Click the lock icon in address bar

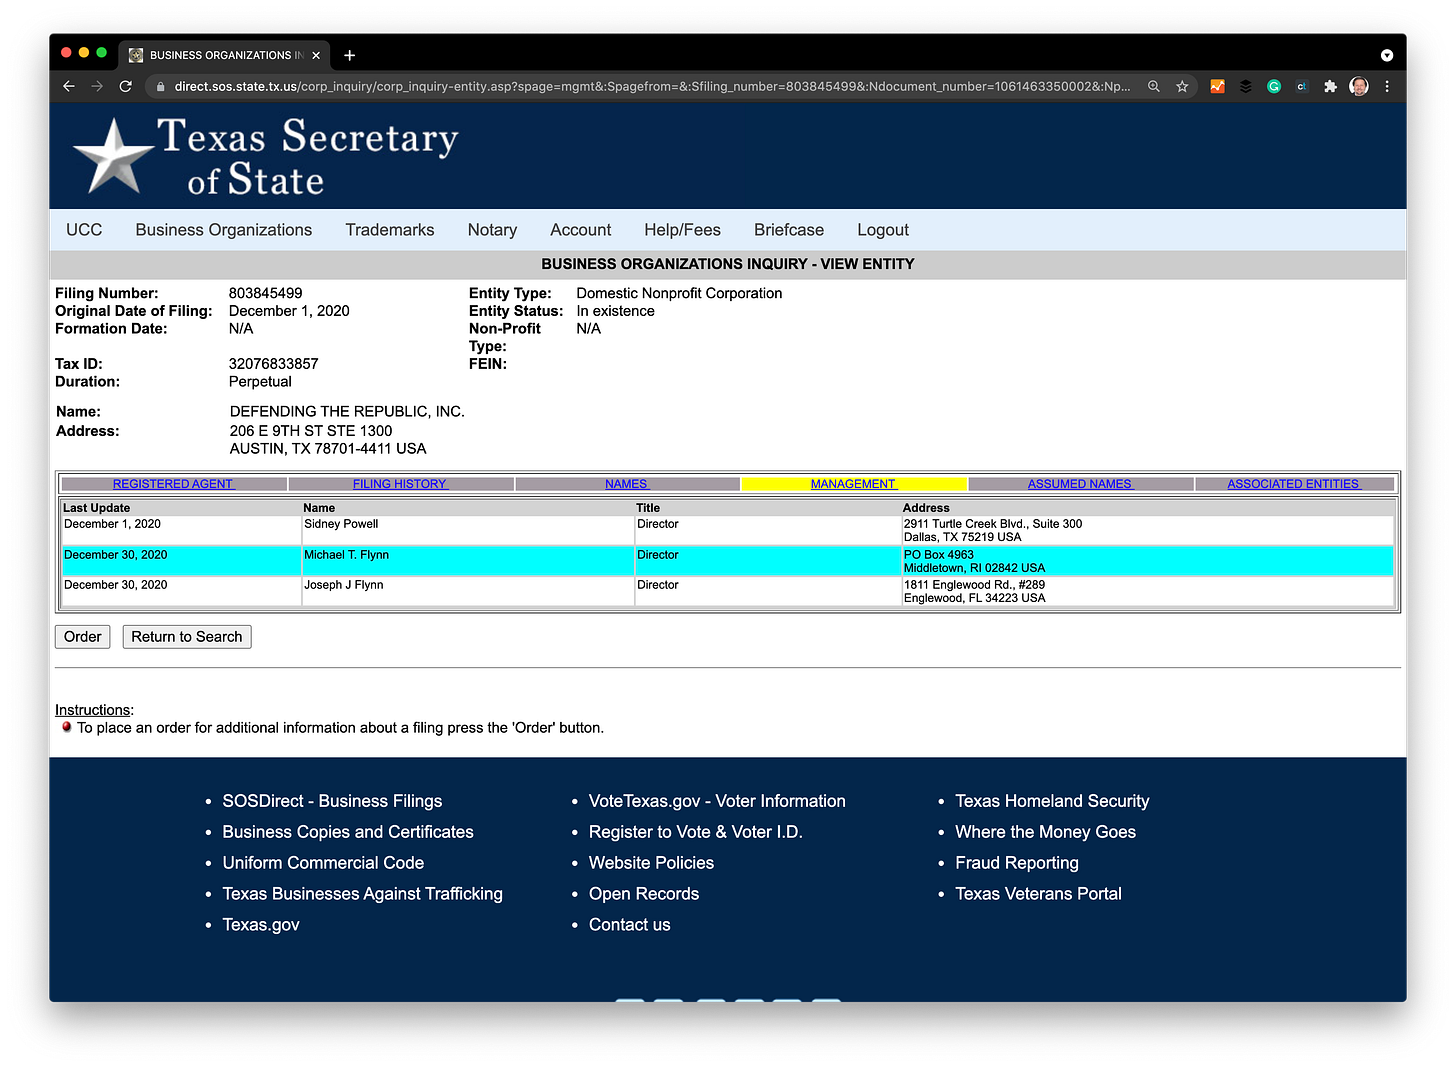pos(160,86)
